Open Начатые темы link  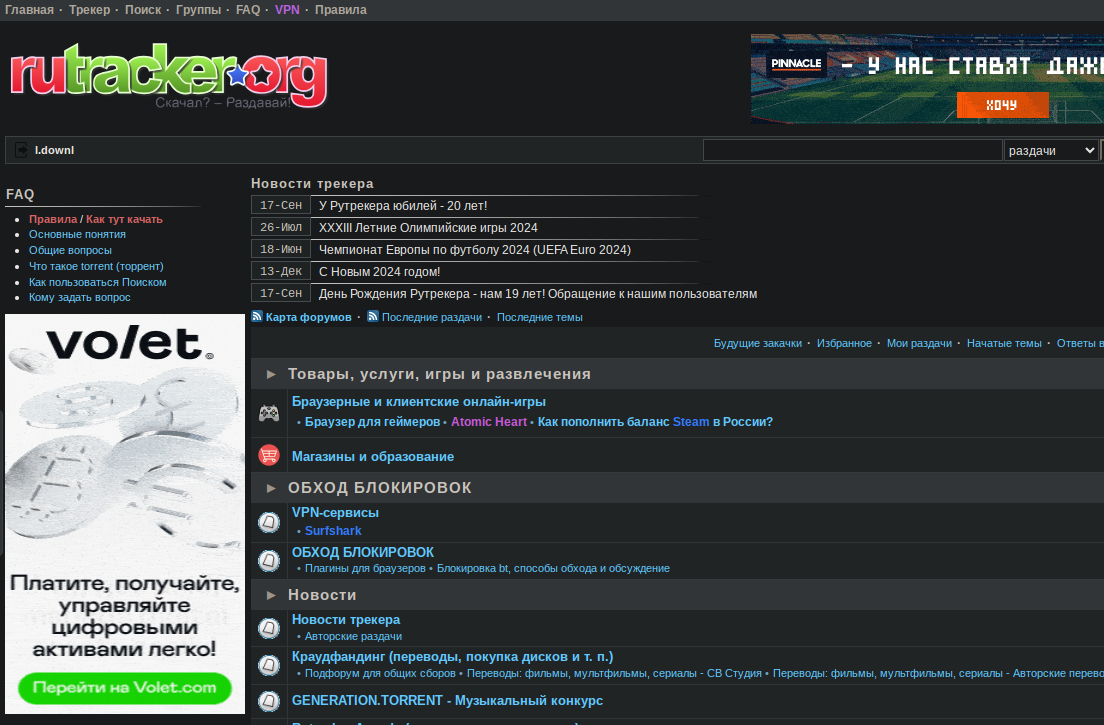(1004, 343)
